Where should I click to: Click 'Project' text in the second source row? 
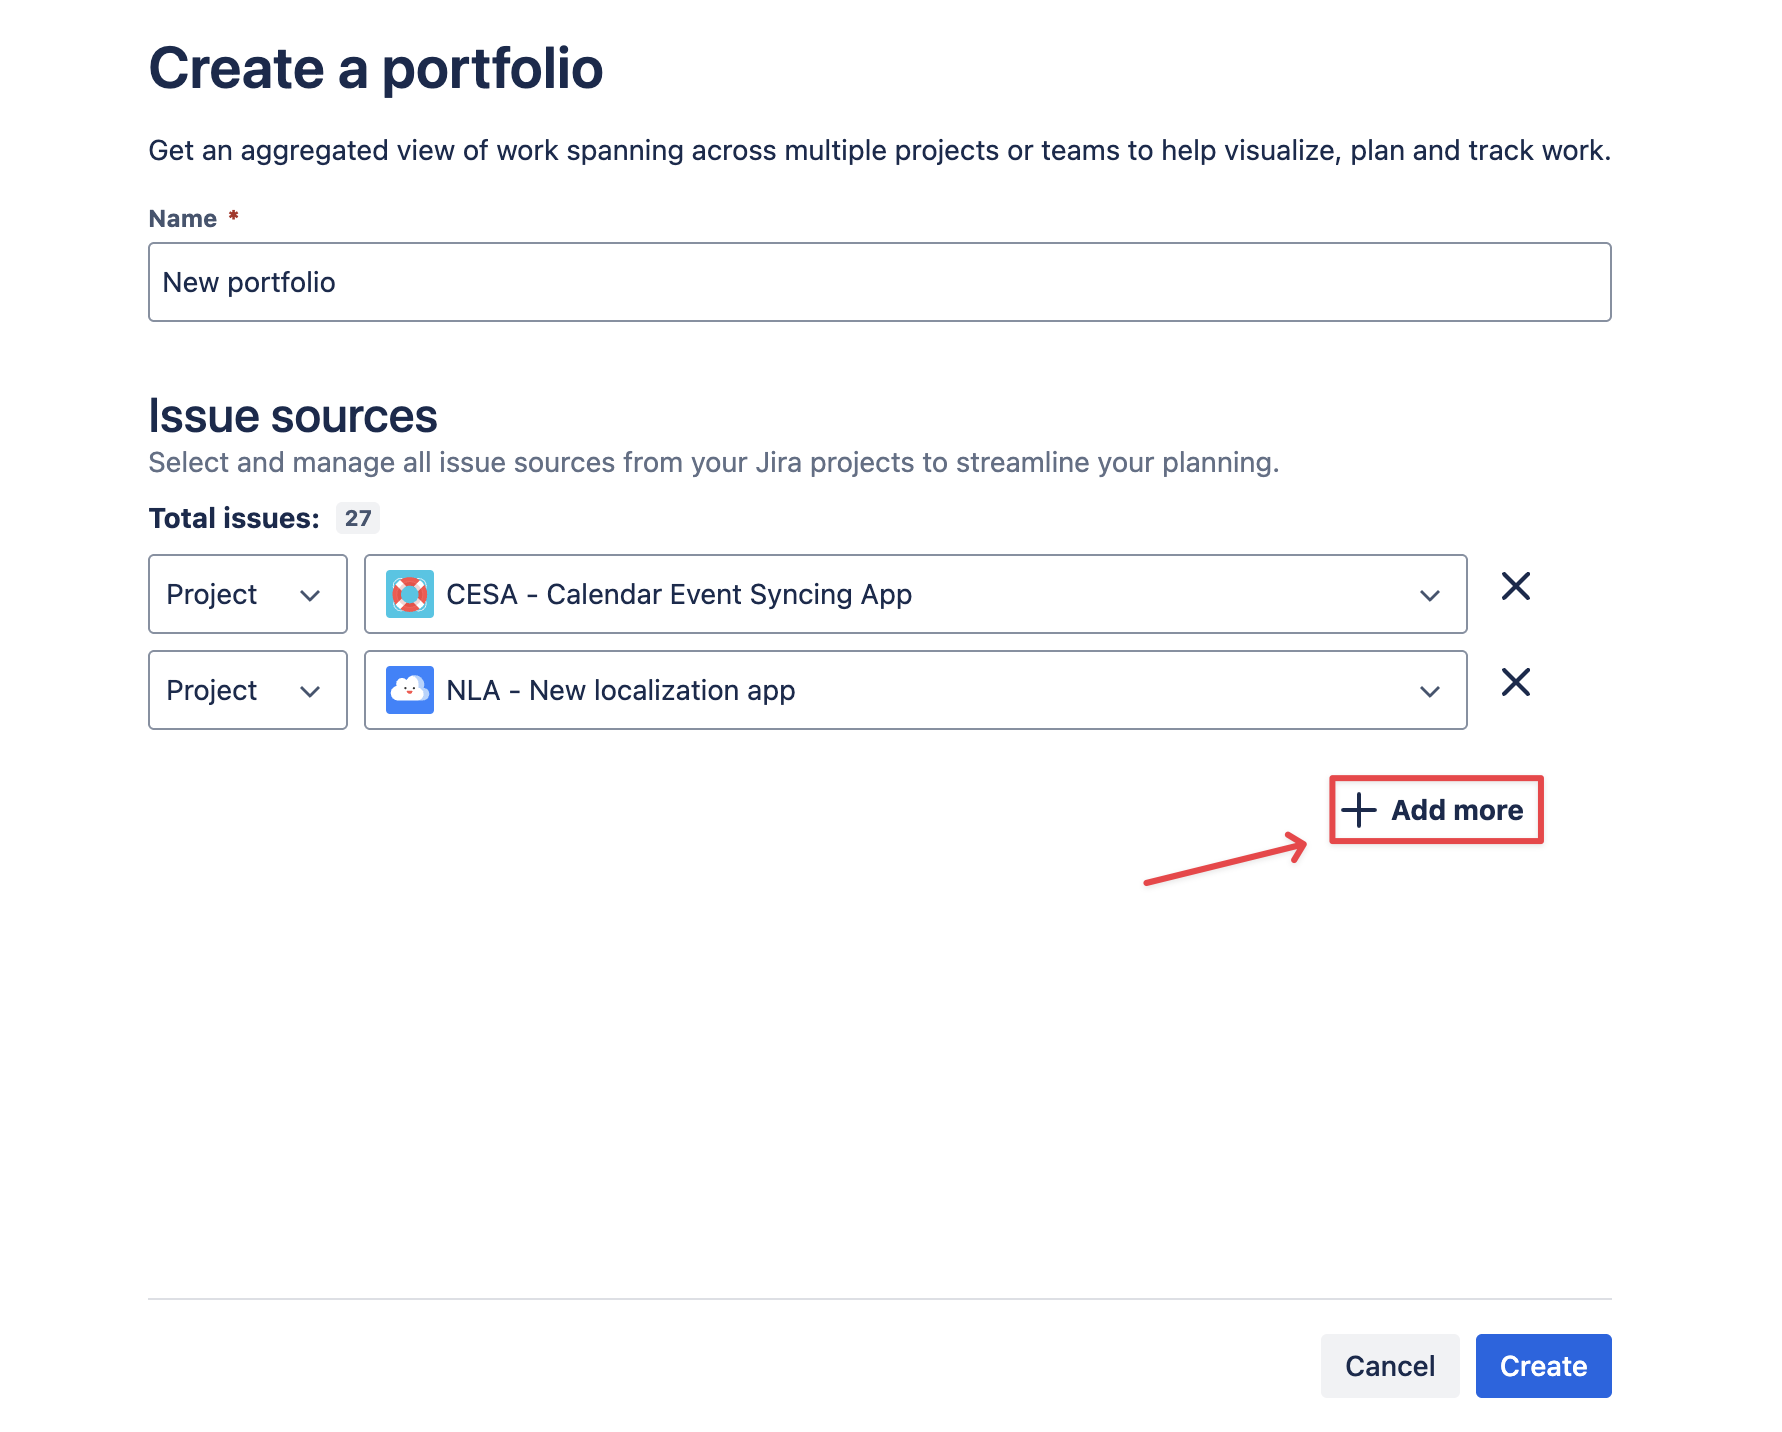pyautogui.click(x=212, y=691)
